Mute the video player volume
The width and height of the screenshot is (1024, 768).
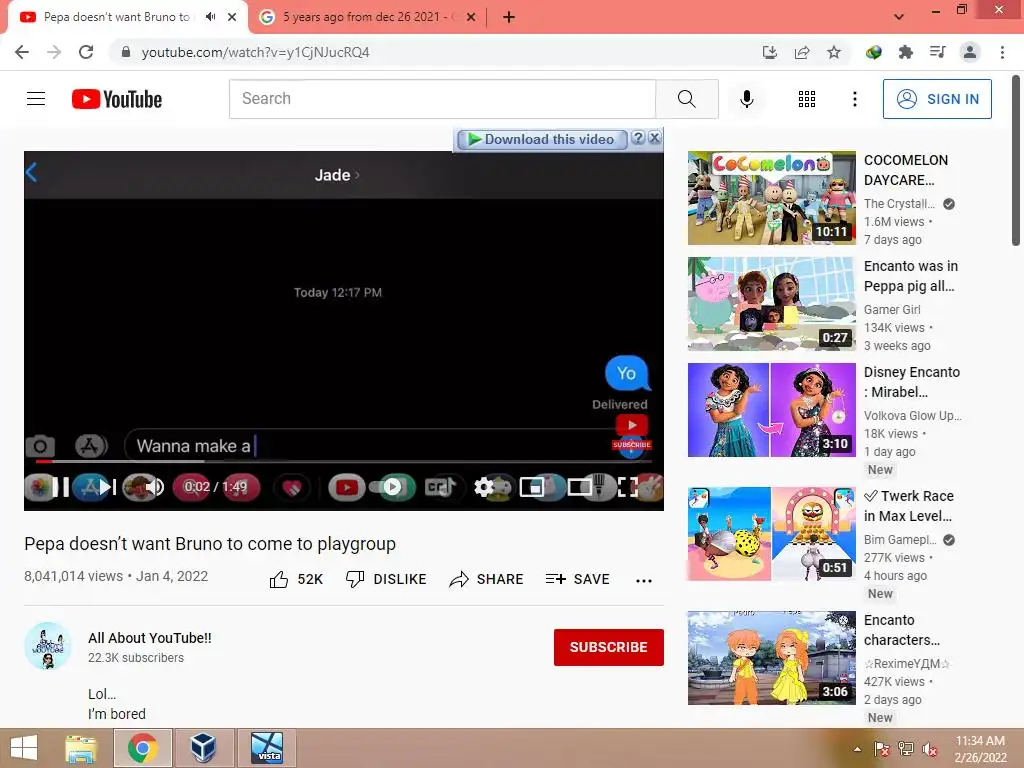pos(155,487)
